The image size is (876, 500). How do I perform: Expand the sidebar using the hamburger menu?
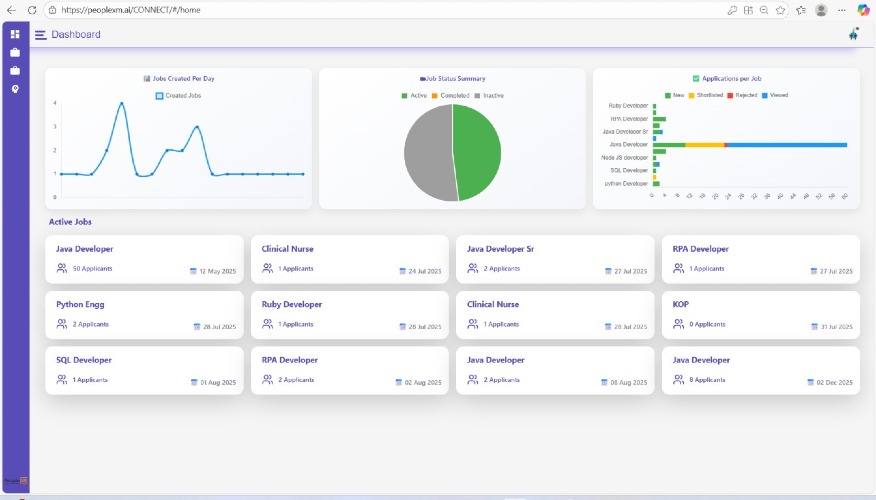tap(40, 34)
